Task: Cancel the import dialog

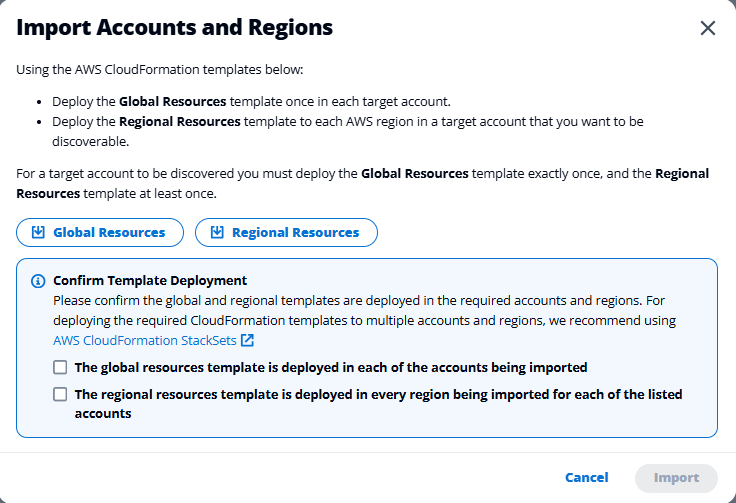Action: tap(587, 478)
